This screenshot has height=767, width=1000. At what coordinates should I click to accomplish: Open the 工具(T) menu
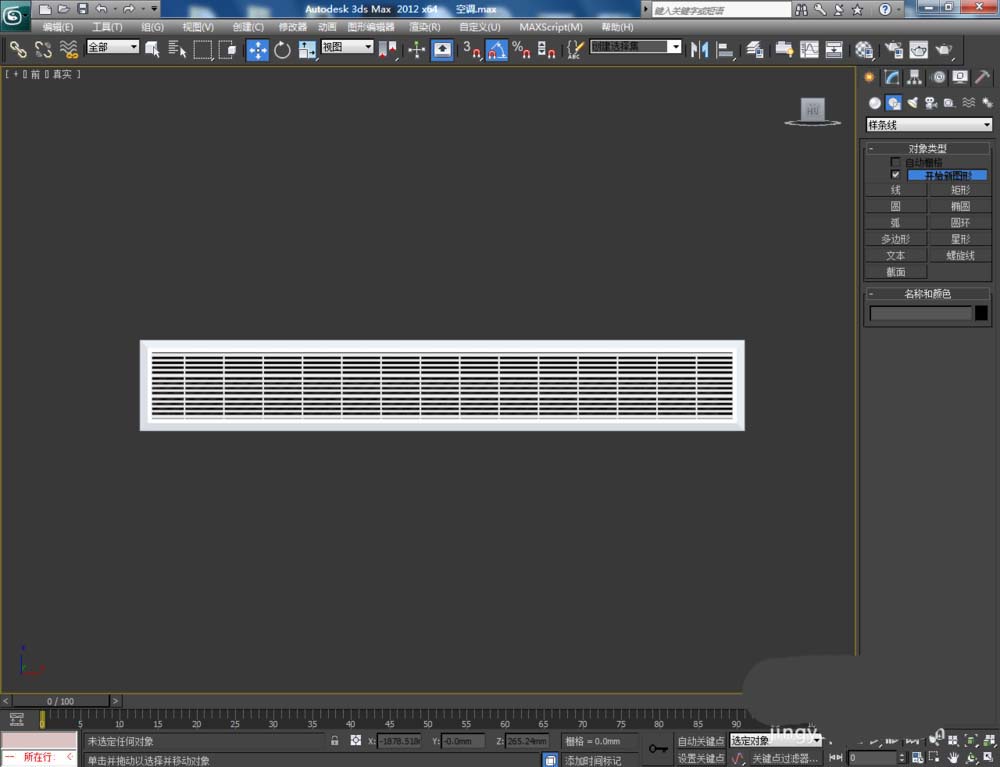click(107, 27)
